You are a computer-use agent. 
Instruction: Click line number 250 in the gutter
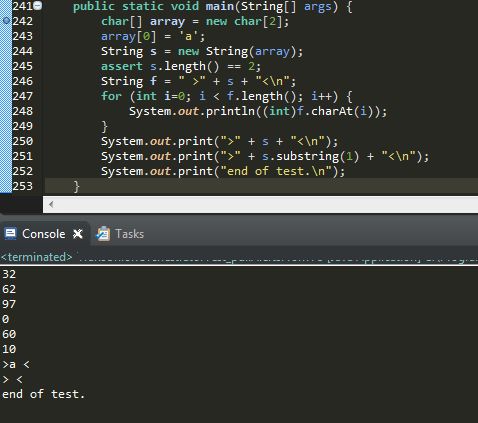click(x=23, y=141)
